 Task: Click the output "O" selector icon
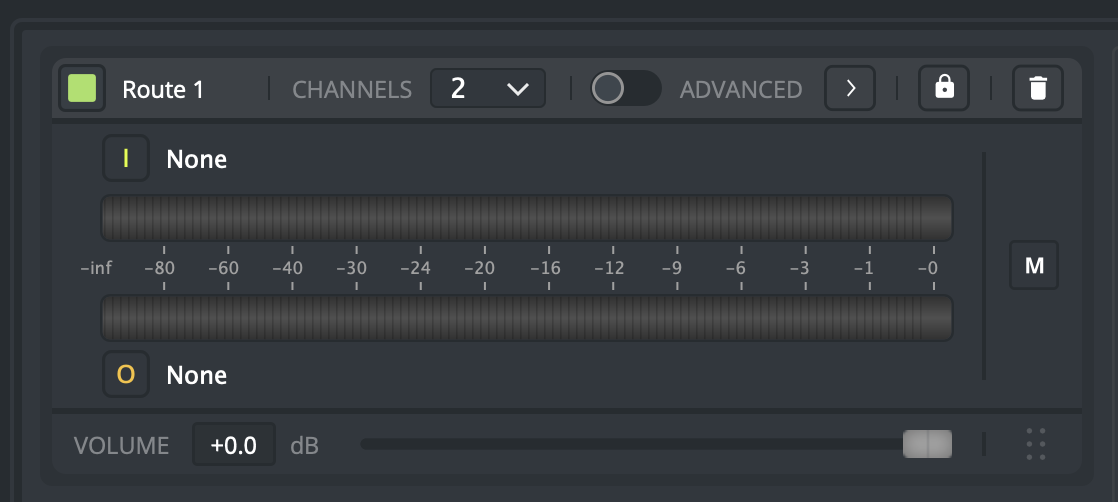pyautogui.click(x=126, y=375)
